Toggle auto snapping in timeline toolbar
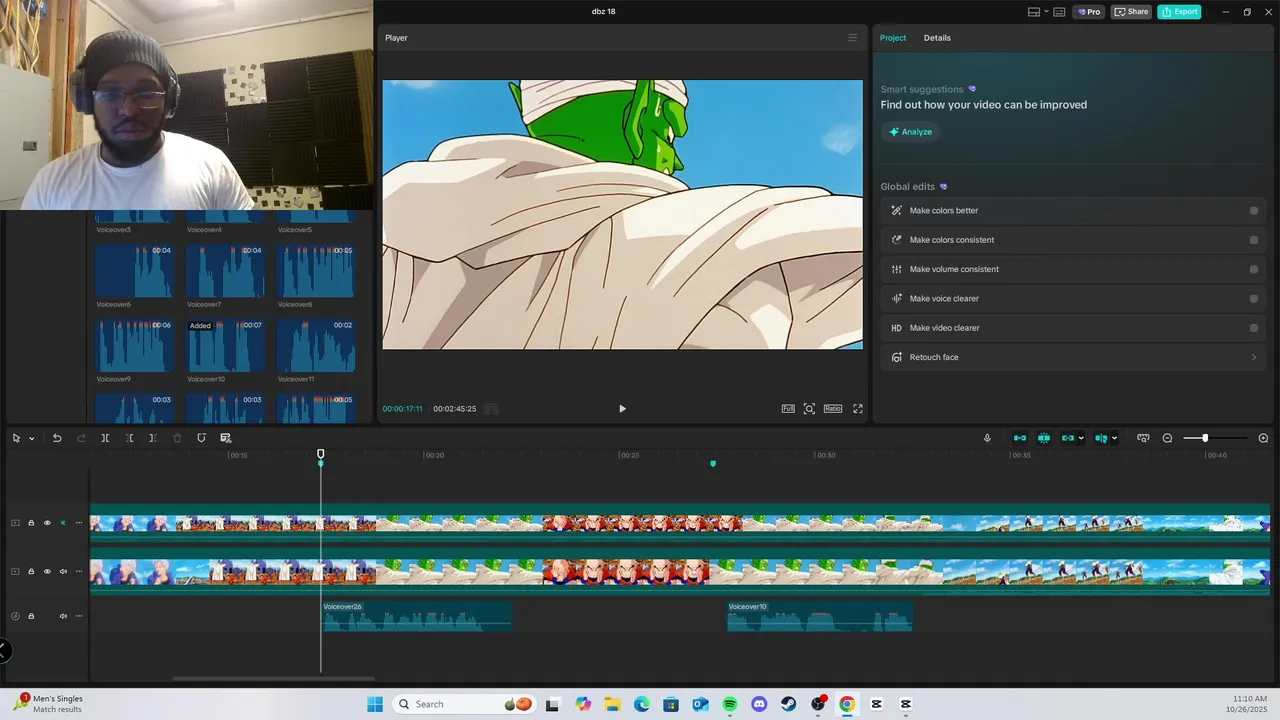1280x720 pixels. [x=1044, y=438]
